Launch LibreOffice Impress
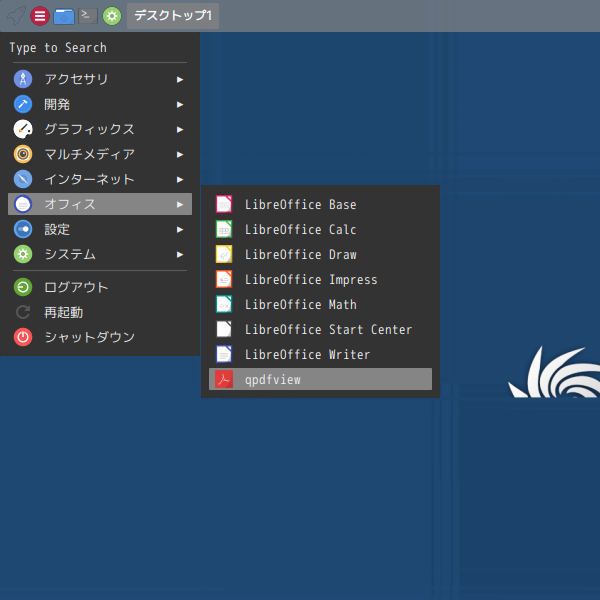The image size is (600, 600). pos(320,279)
